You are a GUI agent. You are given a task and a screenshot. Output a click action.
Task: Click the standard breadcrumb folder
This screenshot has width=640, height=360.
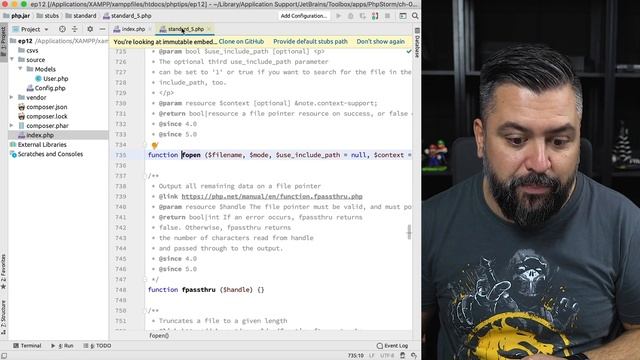tap(81, 16)
